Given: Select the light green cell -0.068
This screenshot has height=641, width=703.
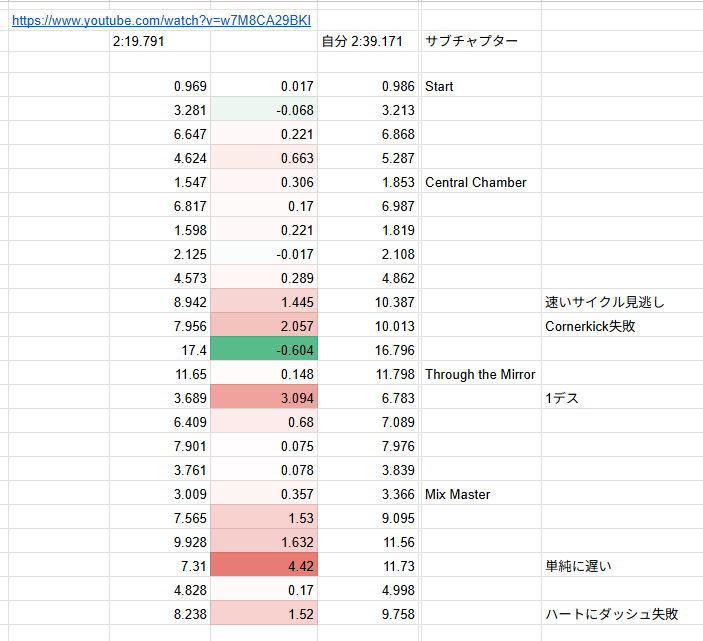Looking at the screenshot, I should coord(264,110).
